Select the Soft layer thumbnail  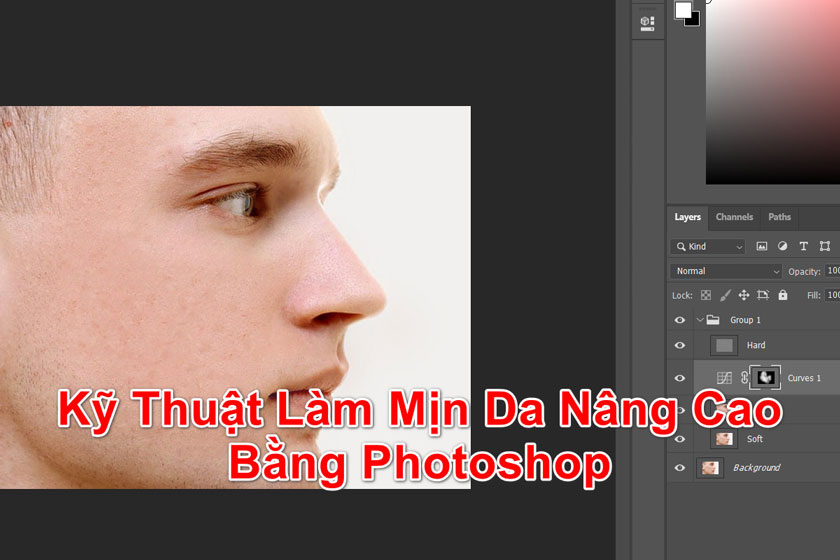(x=724, y=439)
